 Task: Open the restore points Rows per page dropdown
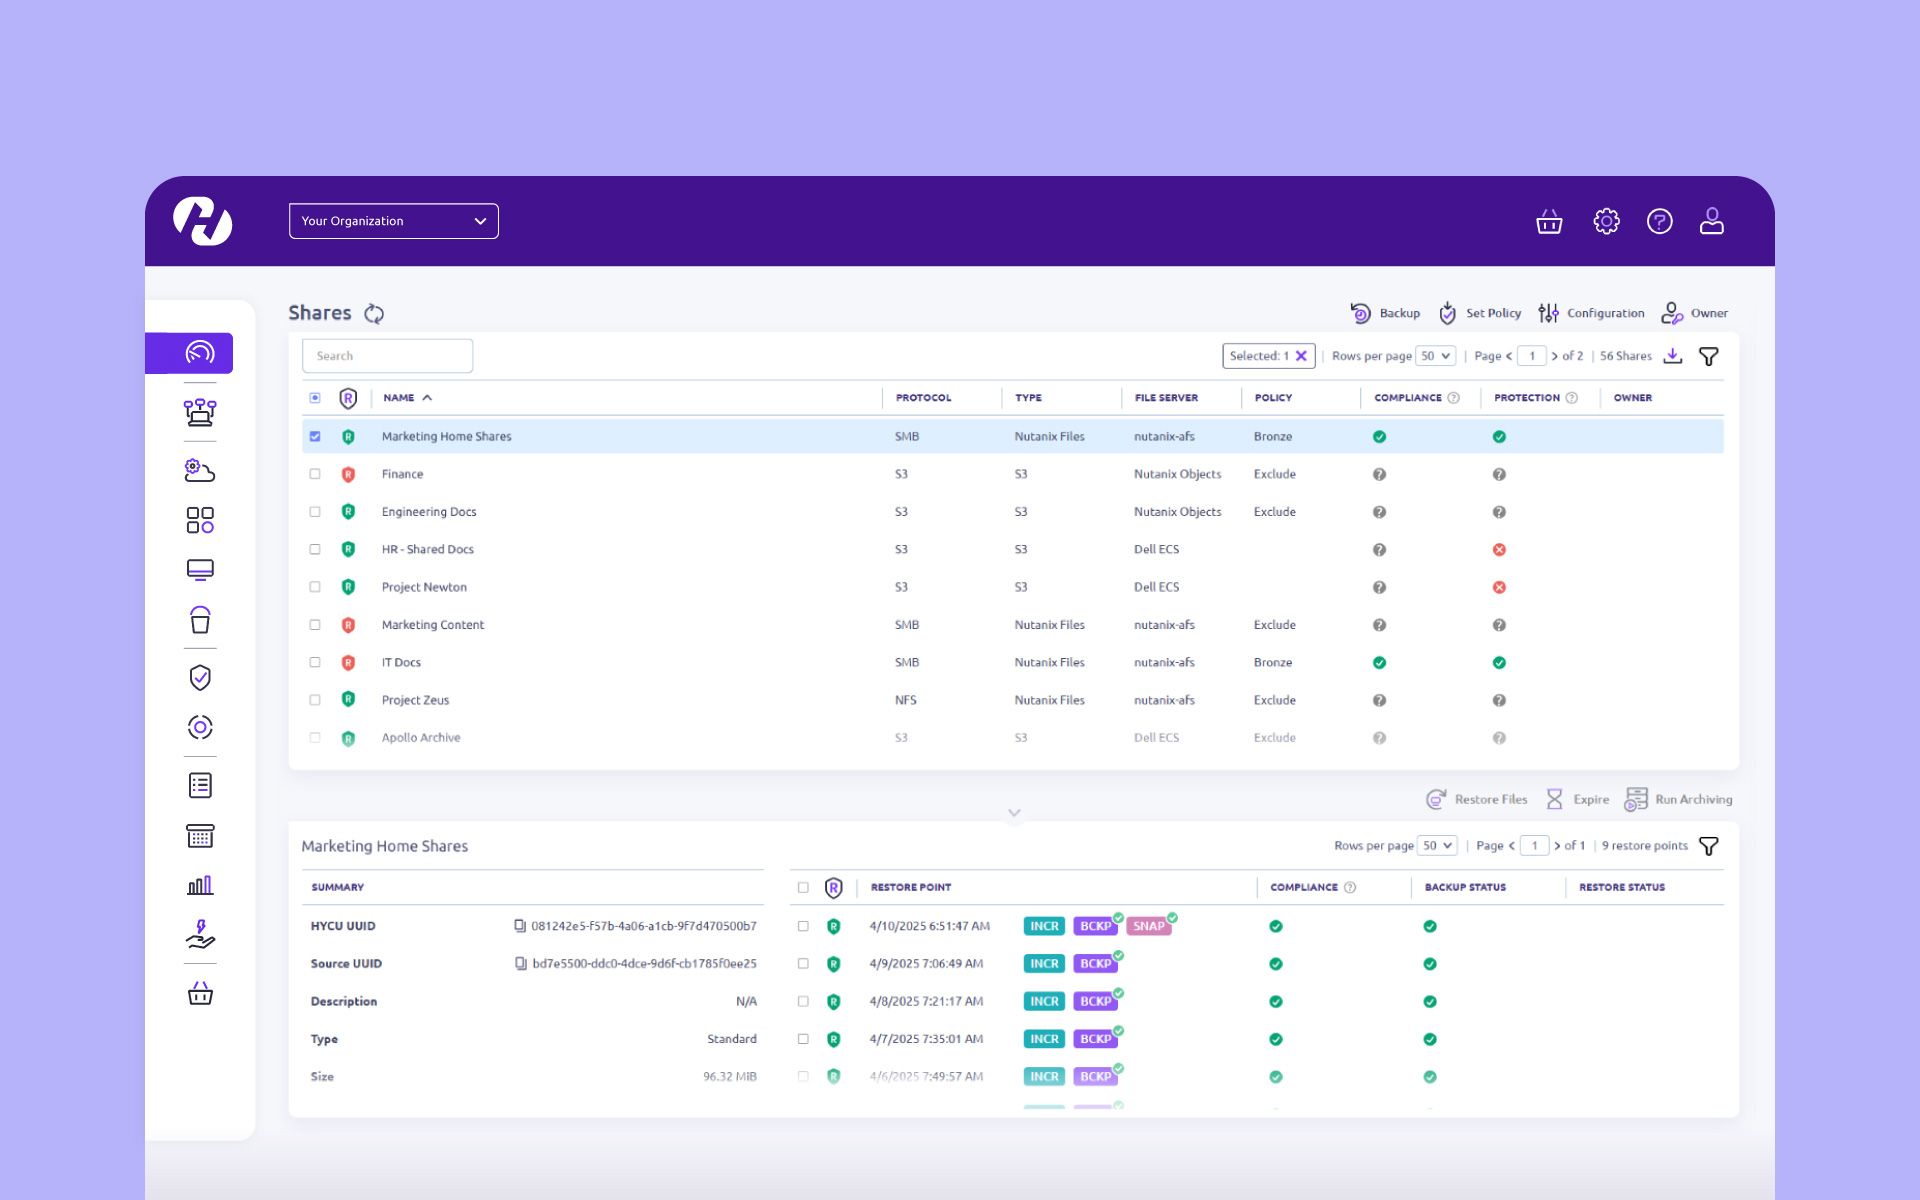pos(1438,846)
